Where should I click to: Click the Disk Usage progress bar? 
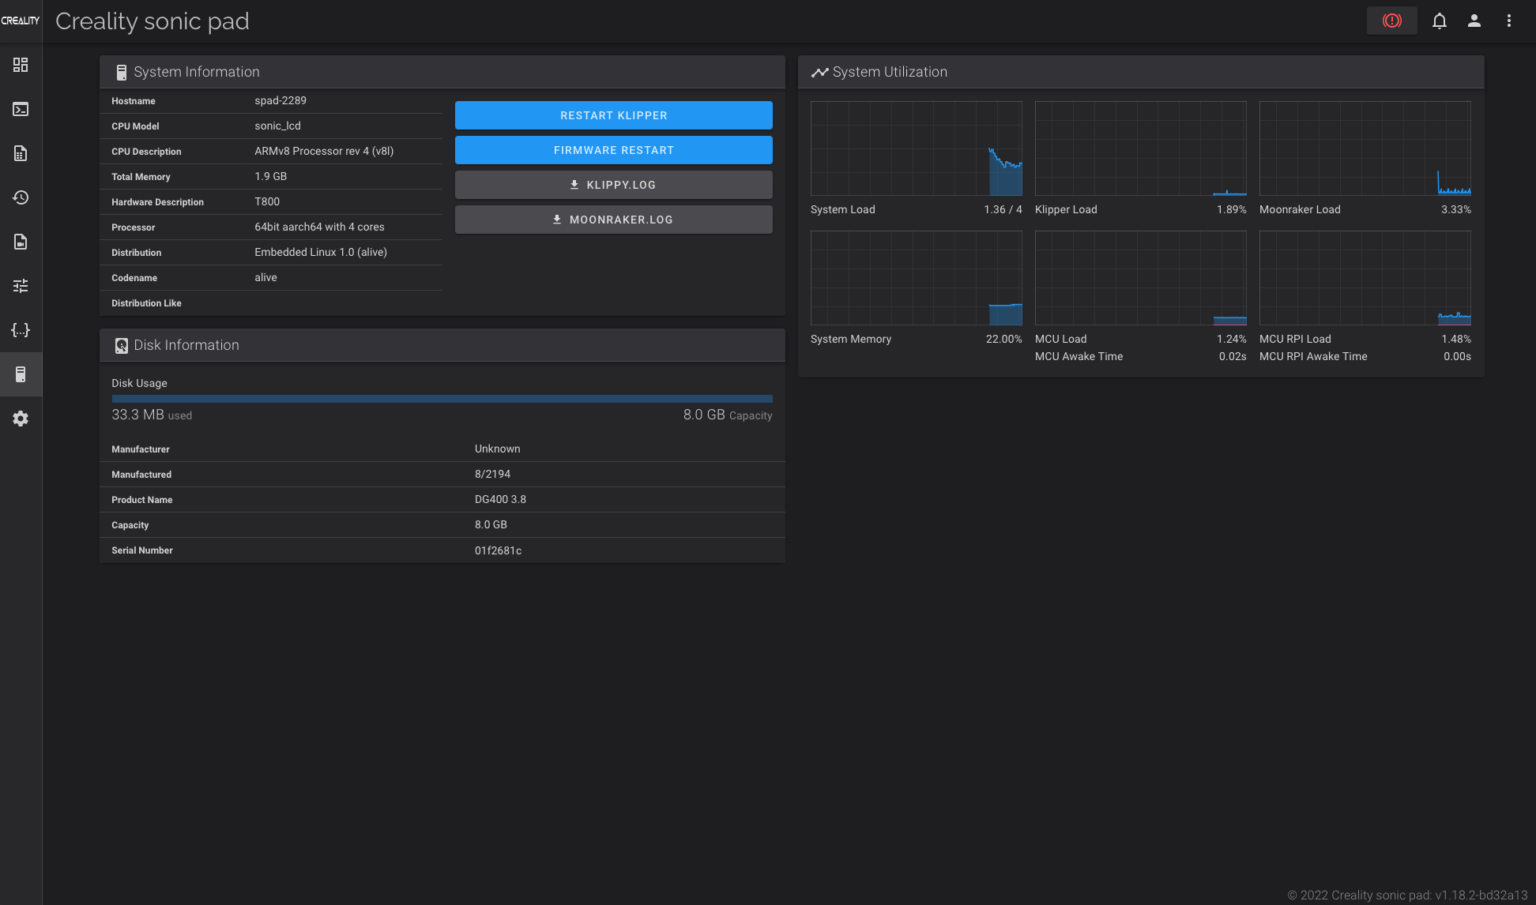coord(441,399)
